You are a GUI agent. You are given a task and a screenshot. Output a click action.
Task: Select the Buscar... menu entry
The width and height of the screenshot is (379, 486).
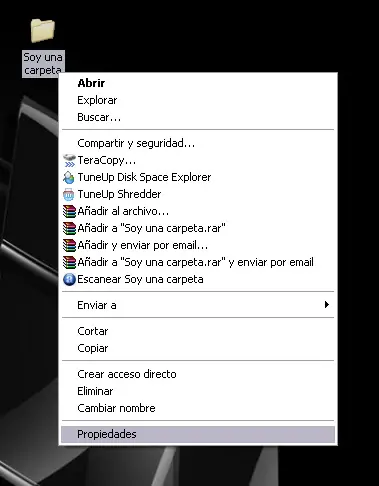point(198,117)
